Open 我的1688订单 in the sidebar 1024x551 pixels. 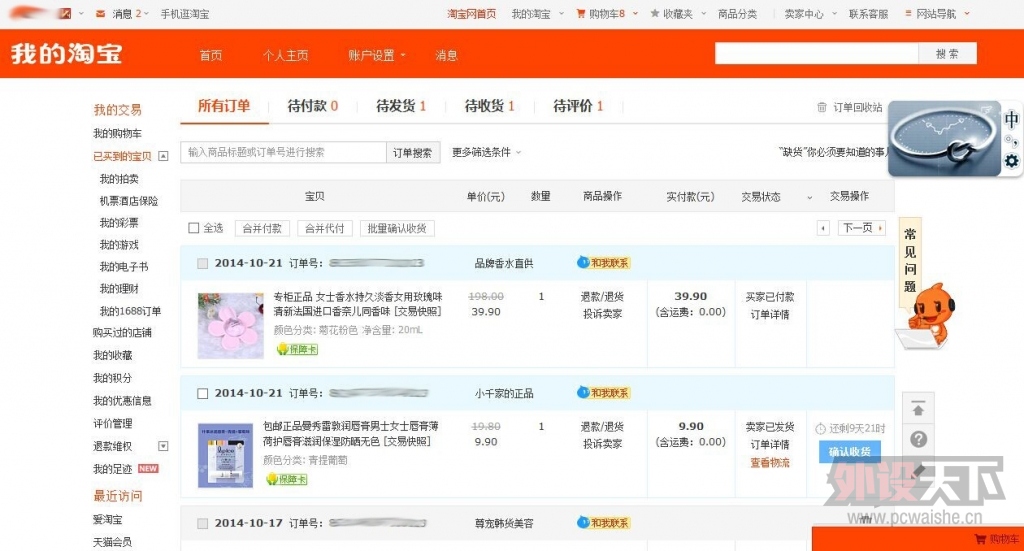click(x=130, y=311)
